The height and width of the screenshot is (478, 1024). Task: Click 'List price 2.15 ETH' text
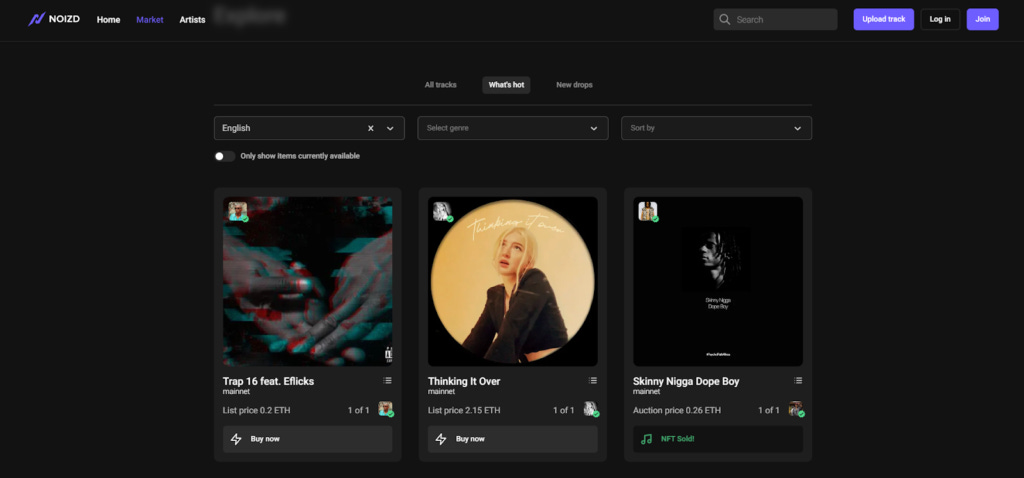[464, 410]
